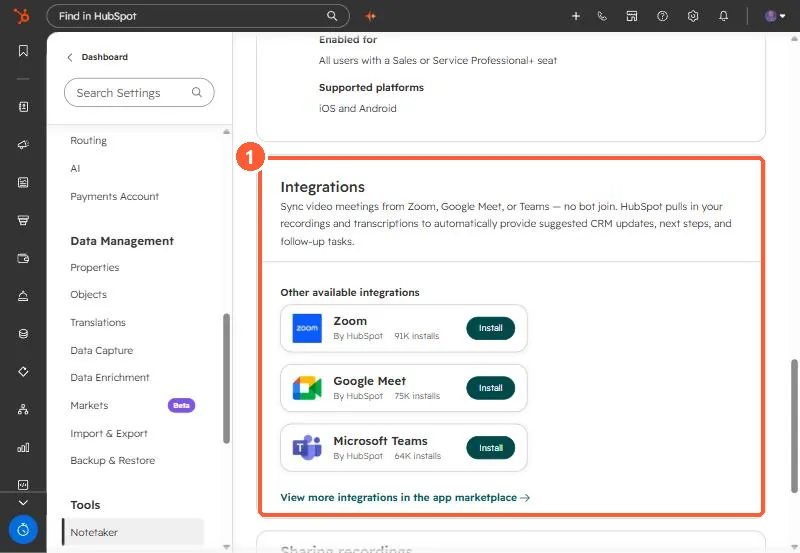Open Properties settings
Screen dimensions: 800x553
click(x=94, y=268)
